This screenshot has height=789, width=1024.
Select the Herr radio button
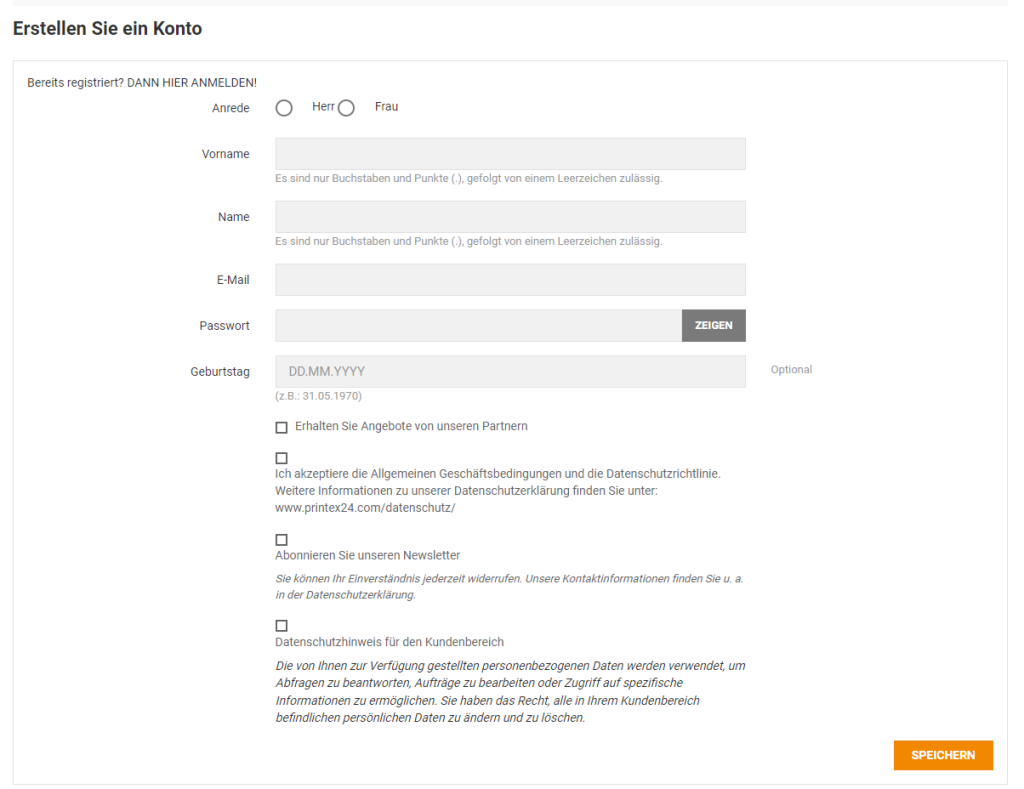[284, 108]
